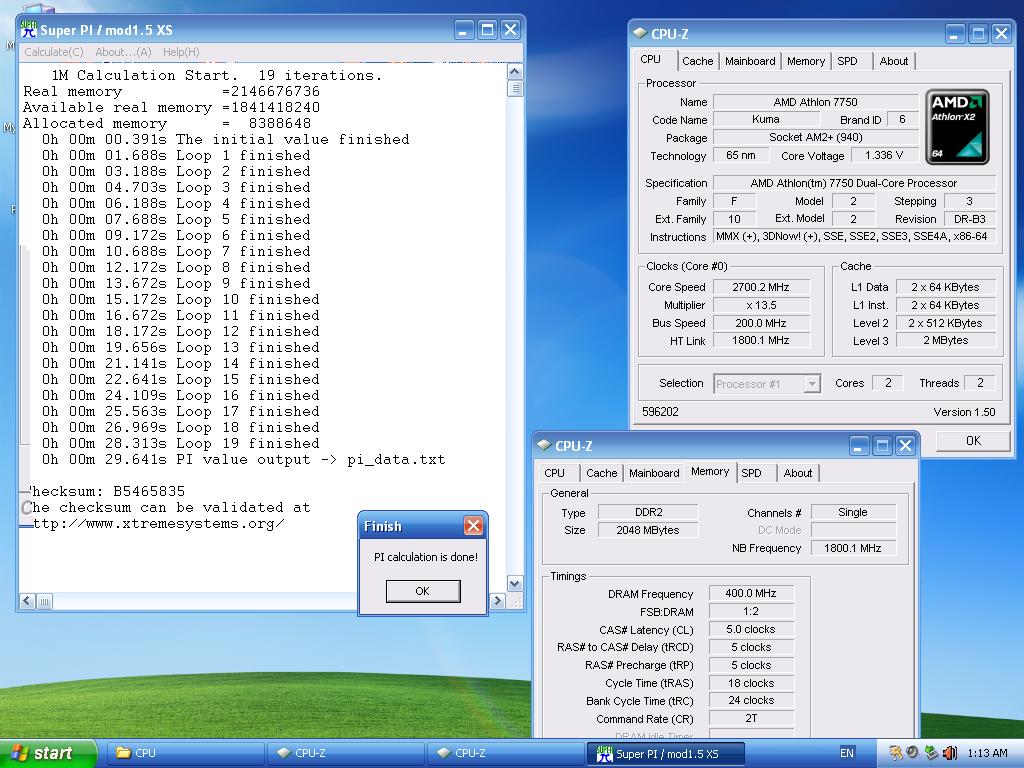The width and height of the screenshot is (1024, 768).
Task: Click the Channels value Single
Action: [852, 513]
